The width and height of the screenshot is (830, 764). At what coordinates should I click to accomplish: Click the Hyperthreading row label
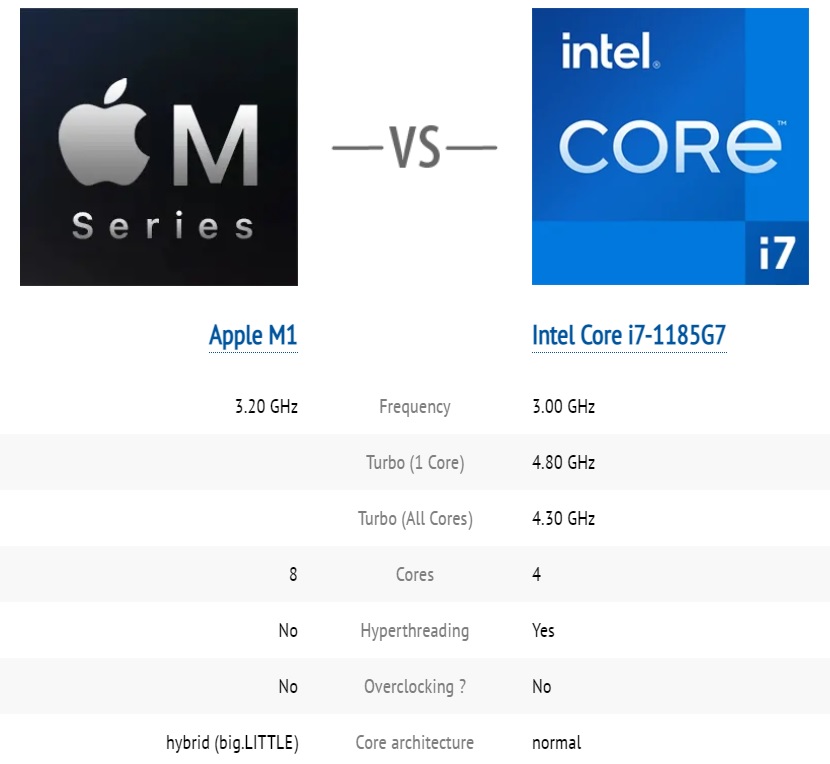point(414,631)
